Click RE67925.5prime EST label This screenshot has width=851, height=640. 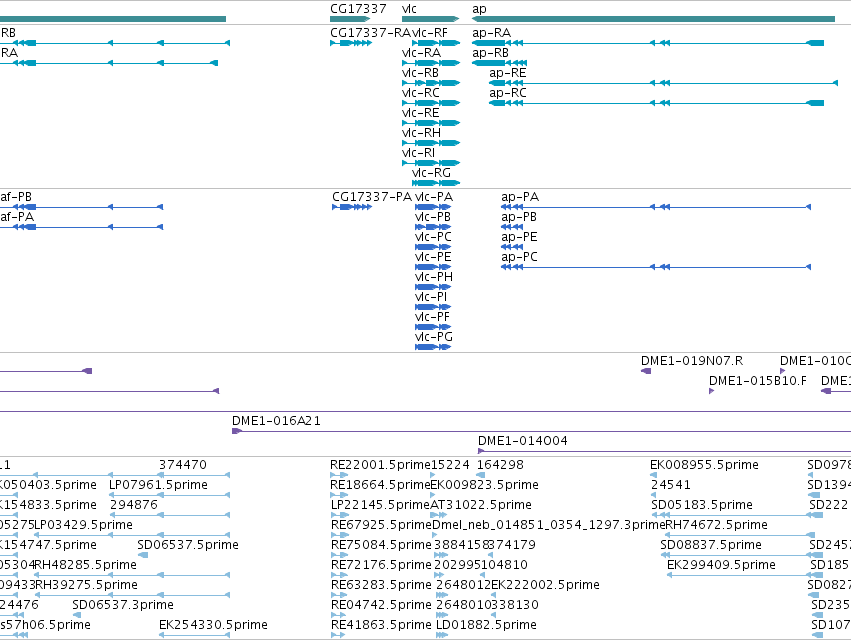[381, 525]
